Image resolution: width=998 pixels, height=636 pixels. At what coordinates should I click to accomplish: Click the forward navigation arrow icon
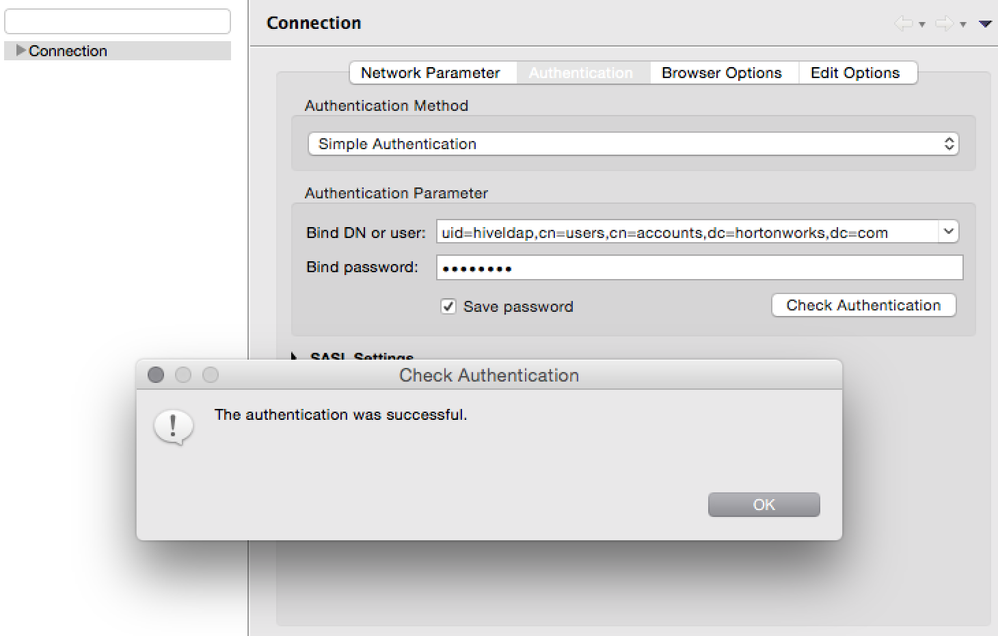[x=944, y=23]
